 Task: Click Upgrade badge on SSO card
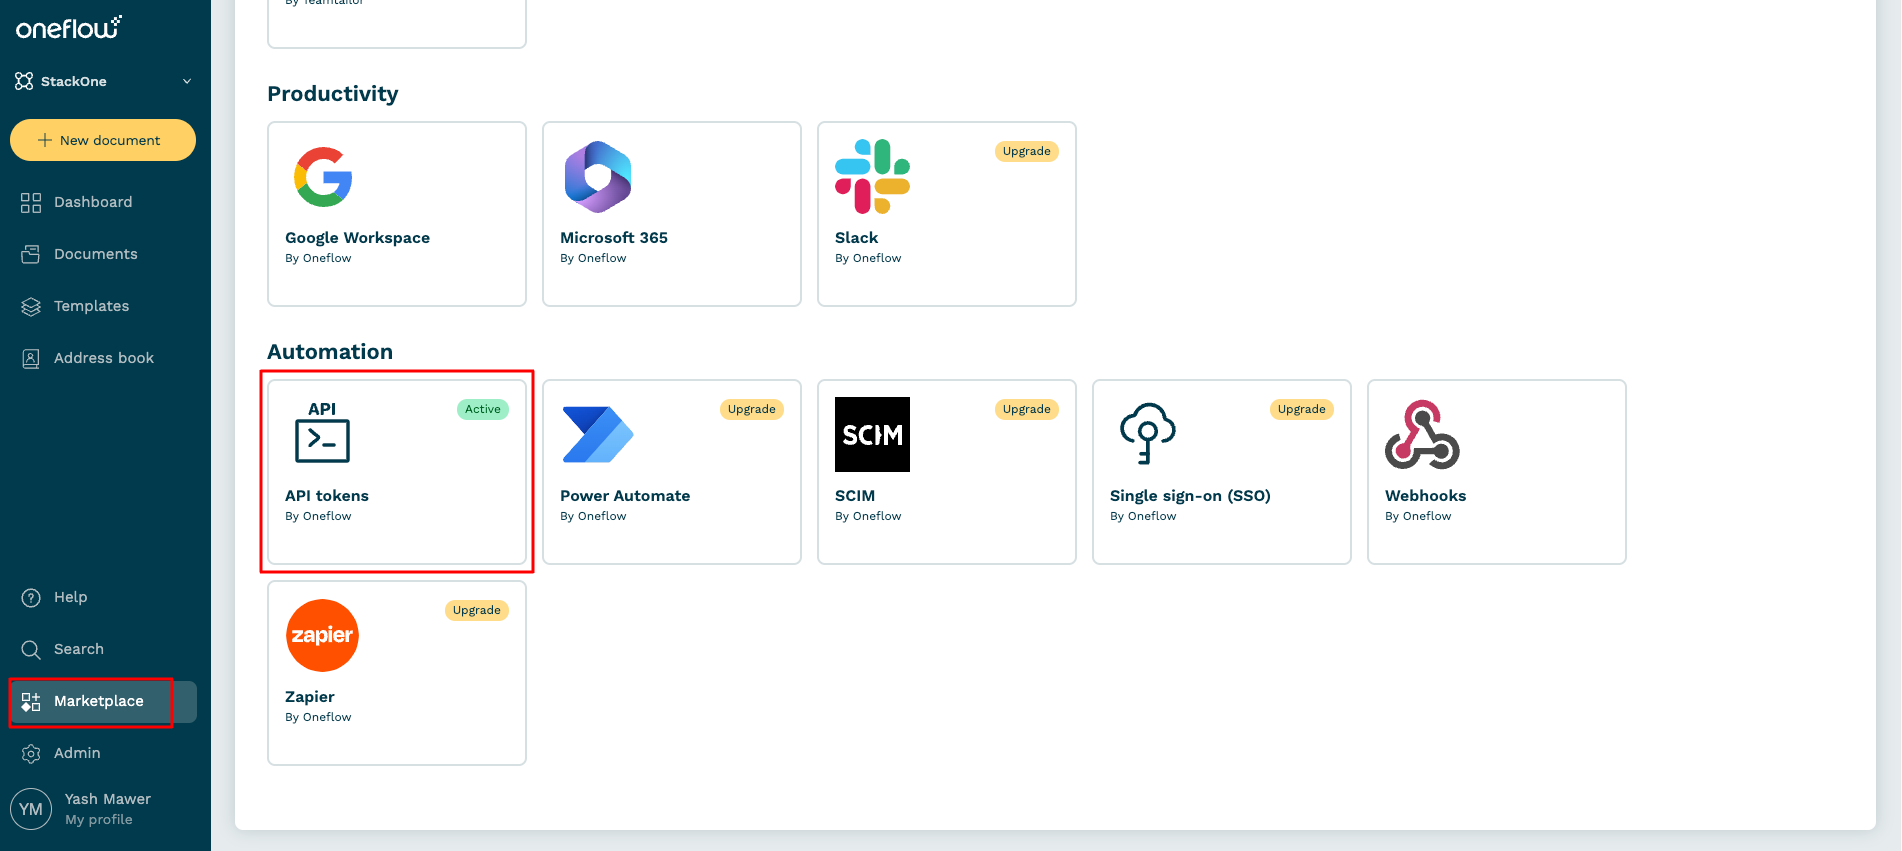[1302, 410]
